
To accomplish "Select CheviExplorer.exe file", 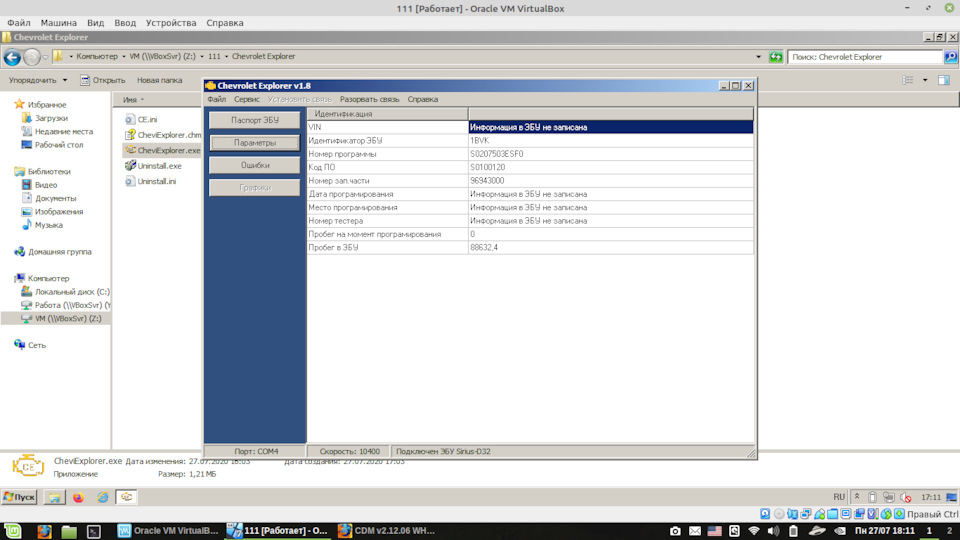I will point(162,150).
